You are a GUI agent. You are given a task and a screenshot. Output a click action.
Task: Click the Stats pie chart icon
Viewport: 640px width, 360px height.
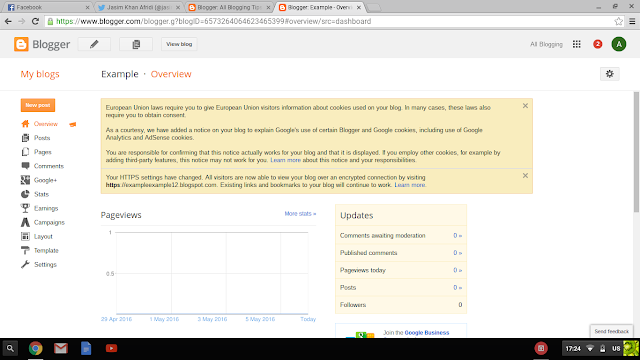25,194
